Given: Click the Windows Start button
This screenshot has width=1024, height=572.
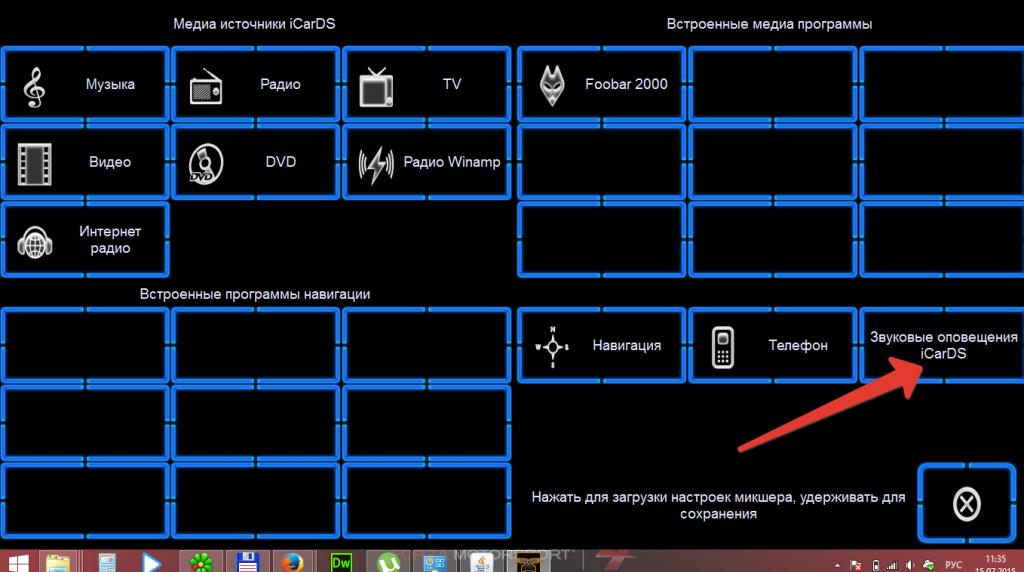Looking at the screenshot, I should (19, 561).
